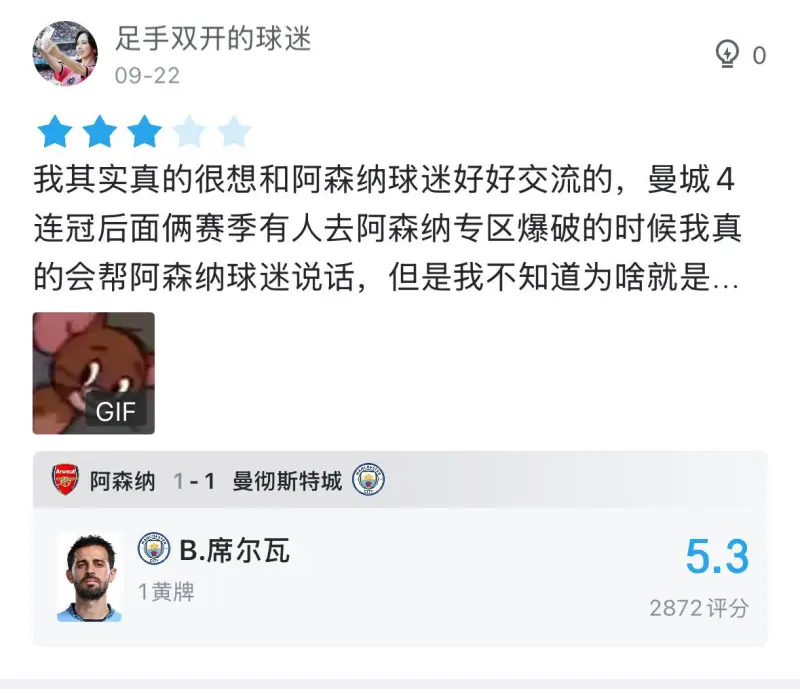
Task: Open the 阿森纳 1-1 曼彻斯特城 match header
Action: [x=400, y=480]
